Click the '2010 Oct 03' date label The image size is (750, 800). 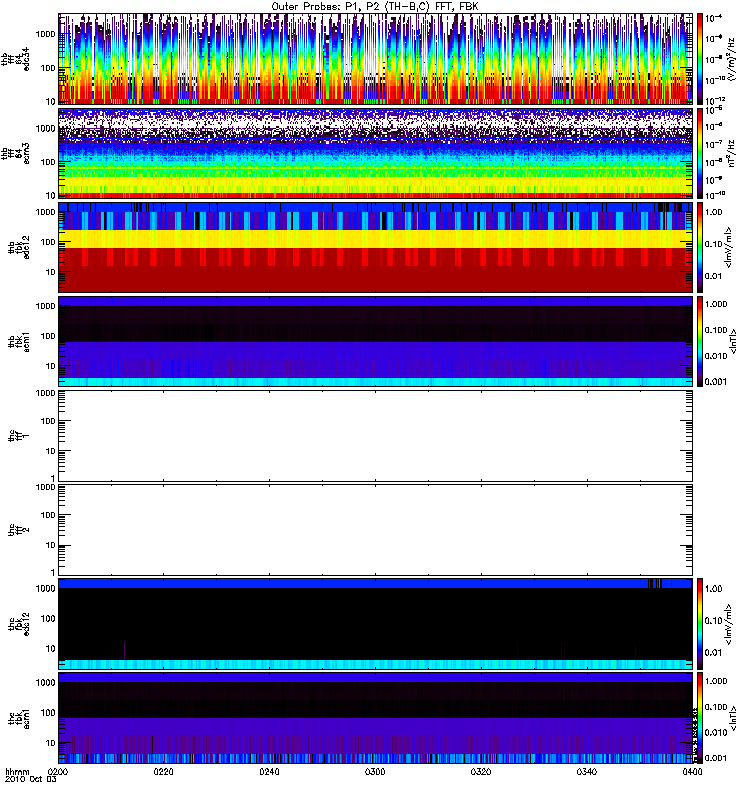pos(31,779)
